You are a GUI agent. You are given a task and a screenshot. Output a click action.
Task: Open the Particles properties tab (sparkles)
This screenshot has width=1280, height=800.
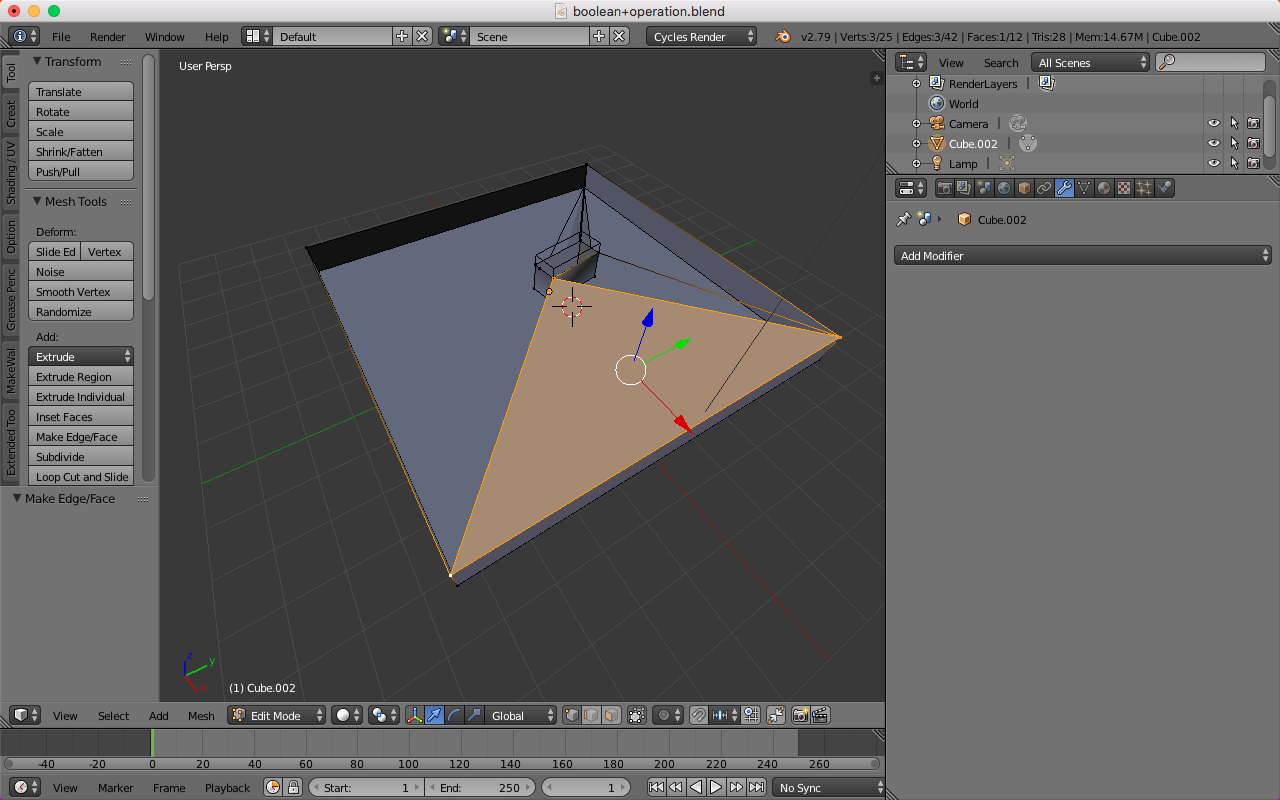tap(1144, 188)
